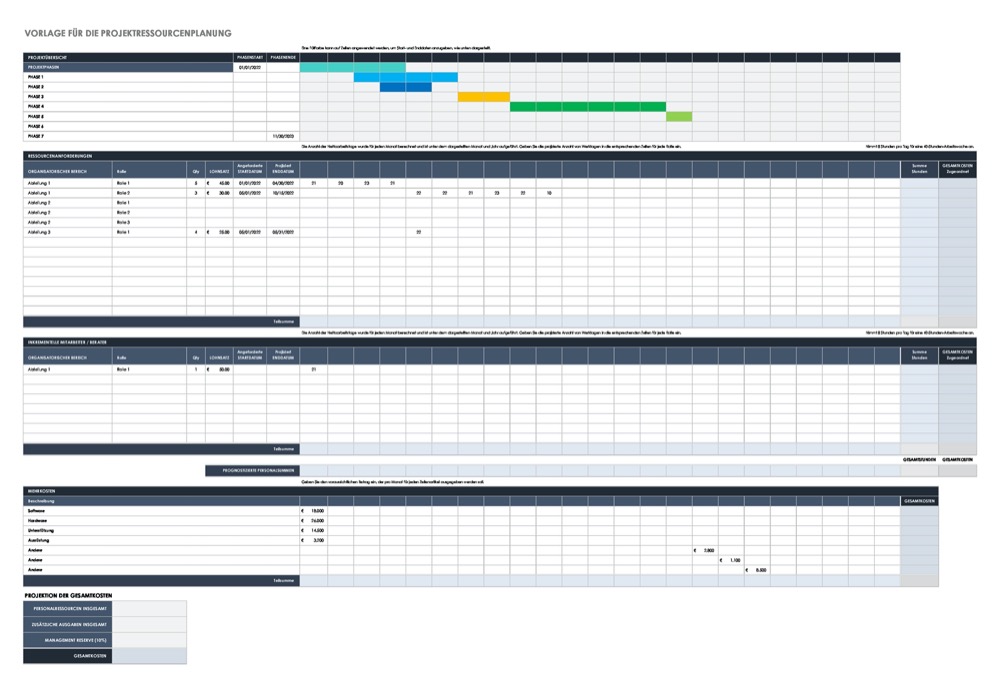Select the 25.00 Lohnsatz cell for Abteilung 3

[219, 232]
